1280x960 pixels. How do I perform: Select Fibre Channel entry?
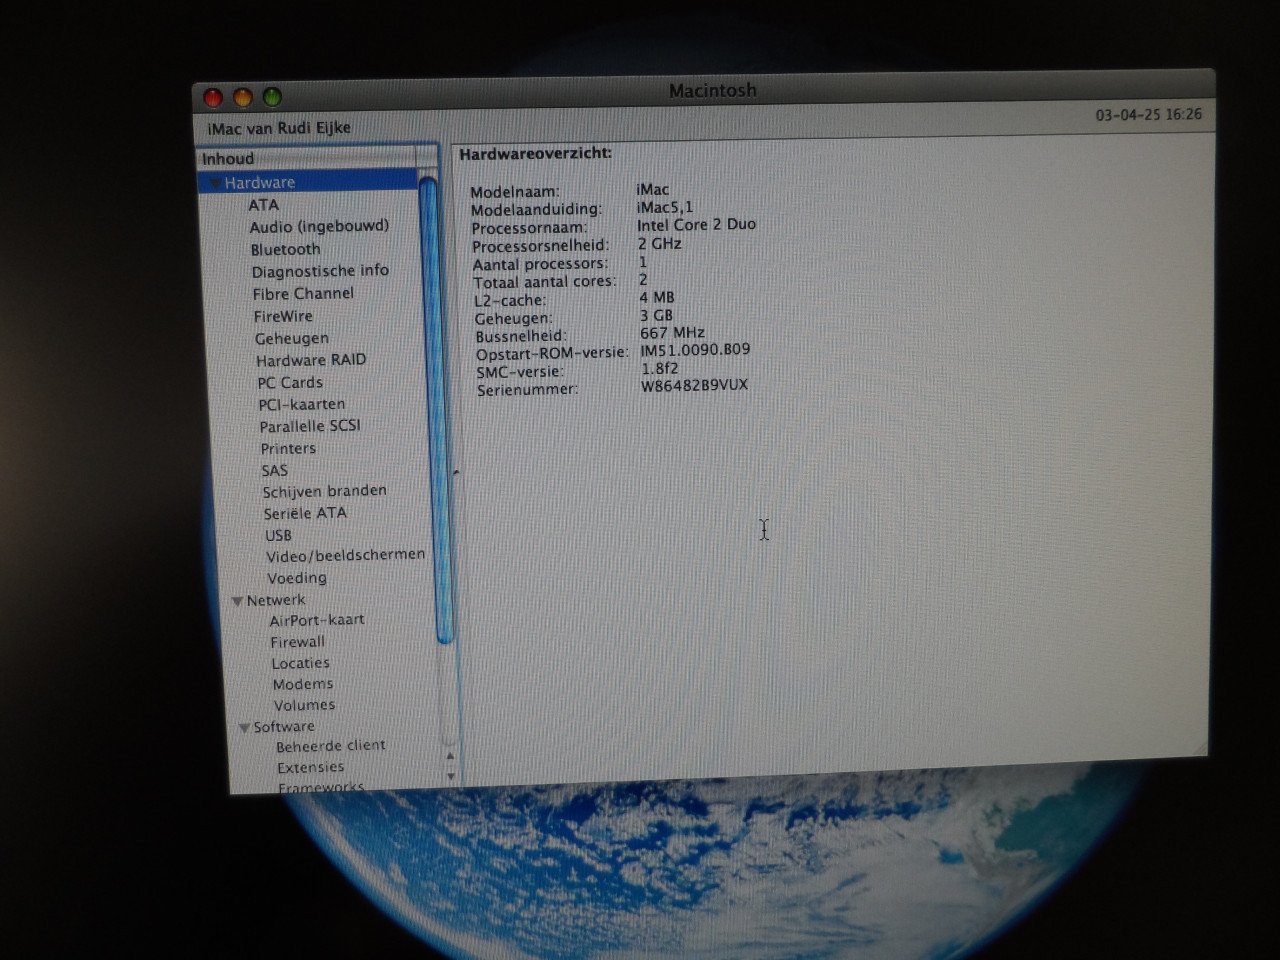point(303,294)
